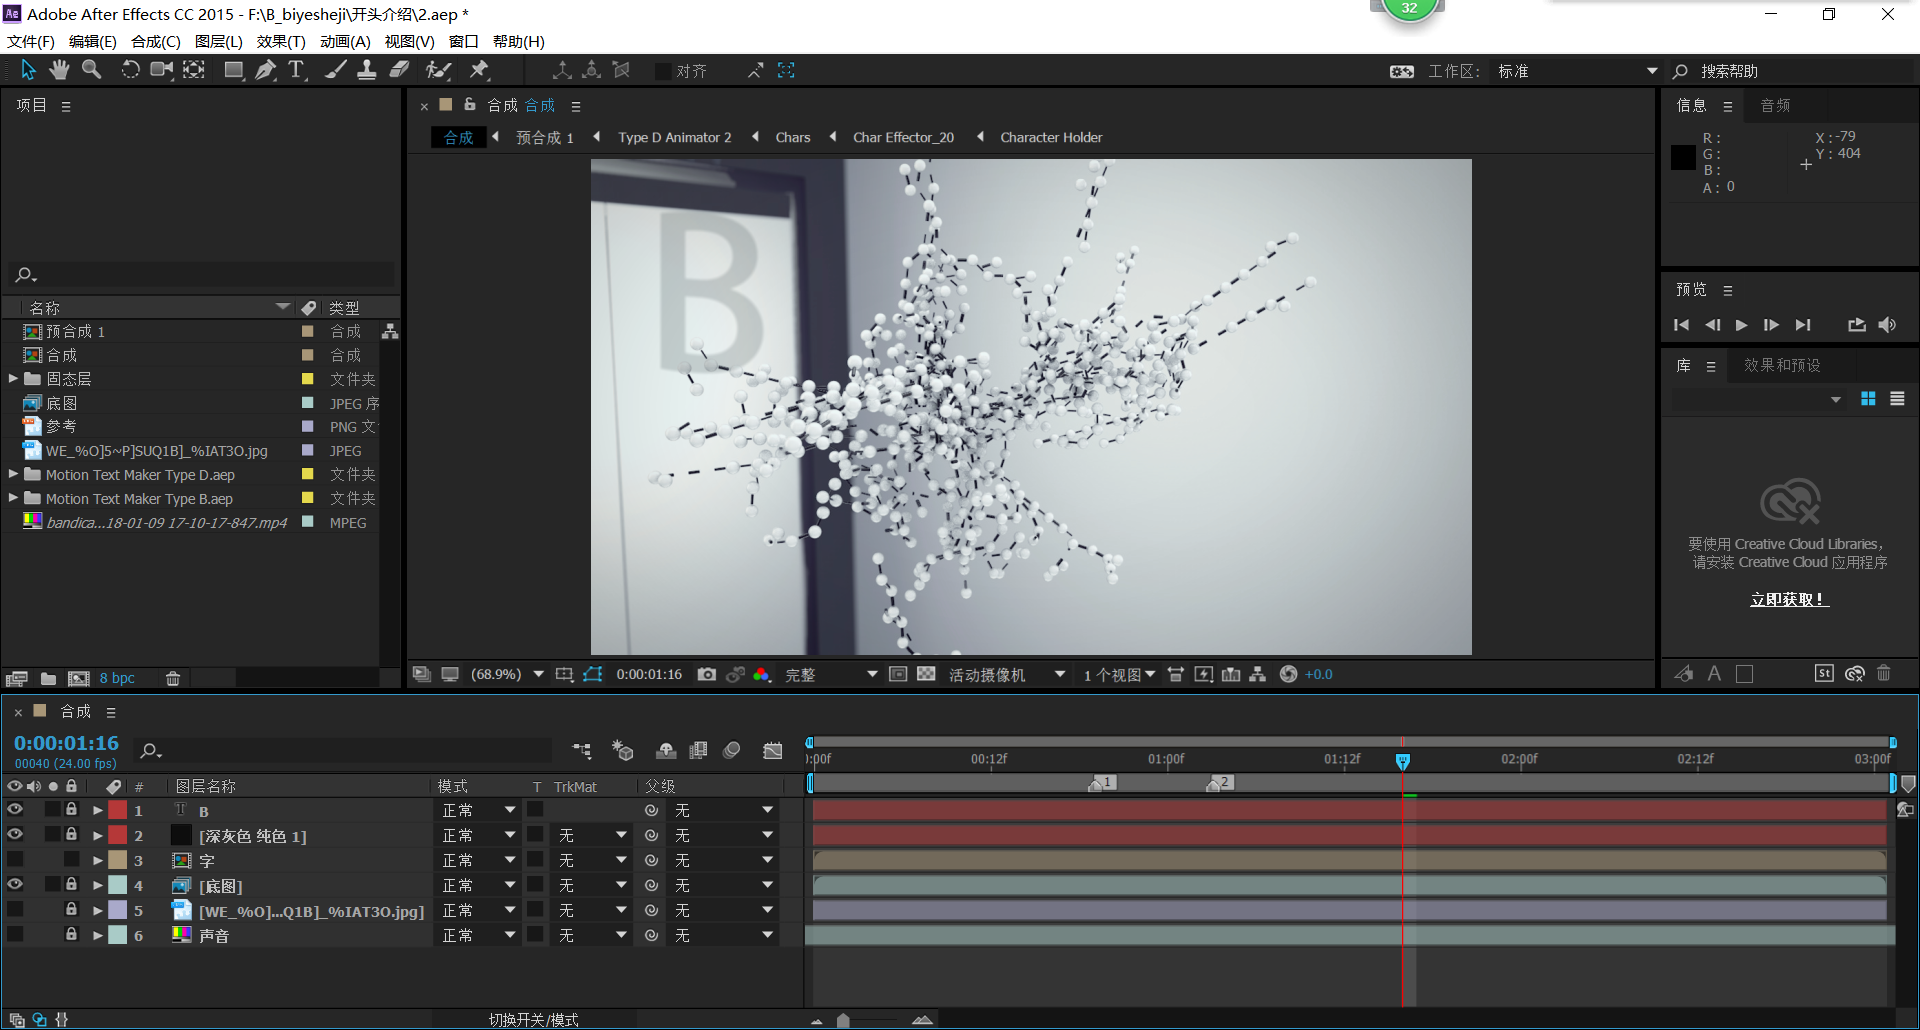1920x1030 pixels.
Task: Toggle transparency grid in viewer
Action: coord(927,674)
